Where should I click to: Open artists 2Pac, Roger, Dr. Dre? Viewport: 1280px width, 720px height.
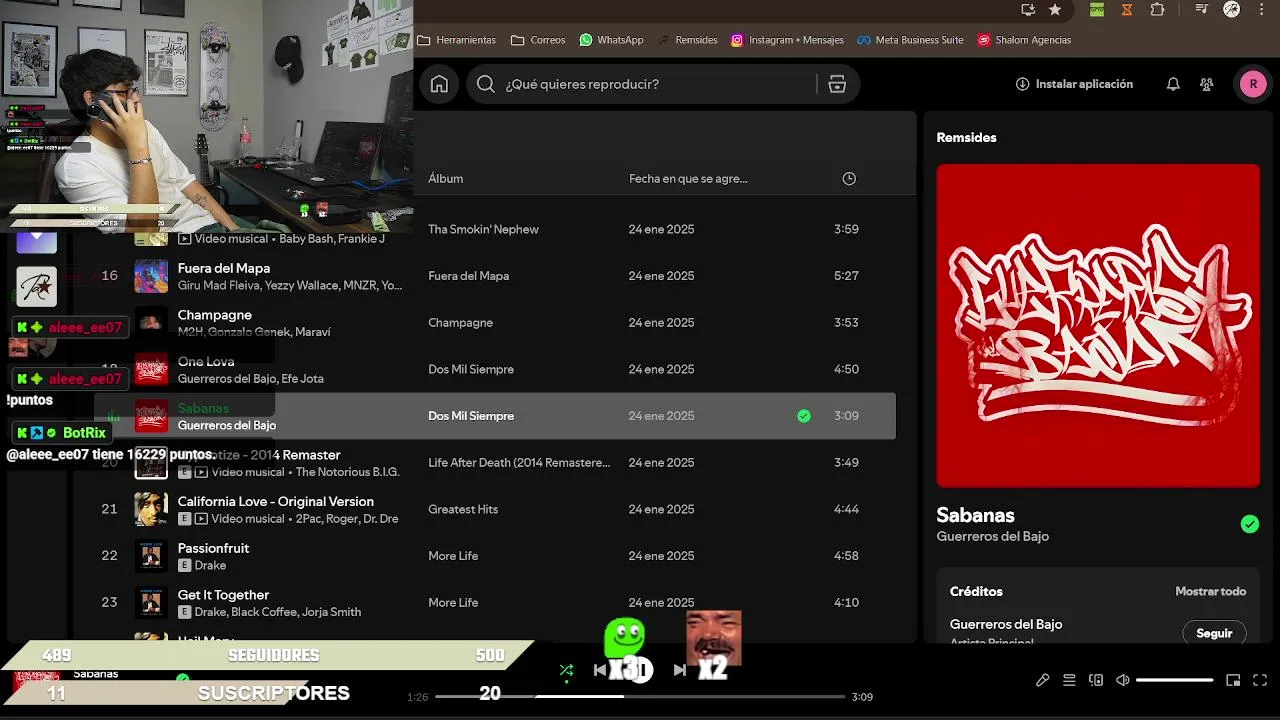(x=347, y=519)
